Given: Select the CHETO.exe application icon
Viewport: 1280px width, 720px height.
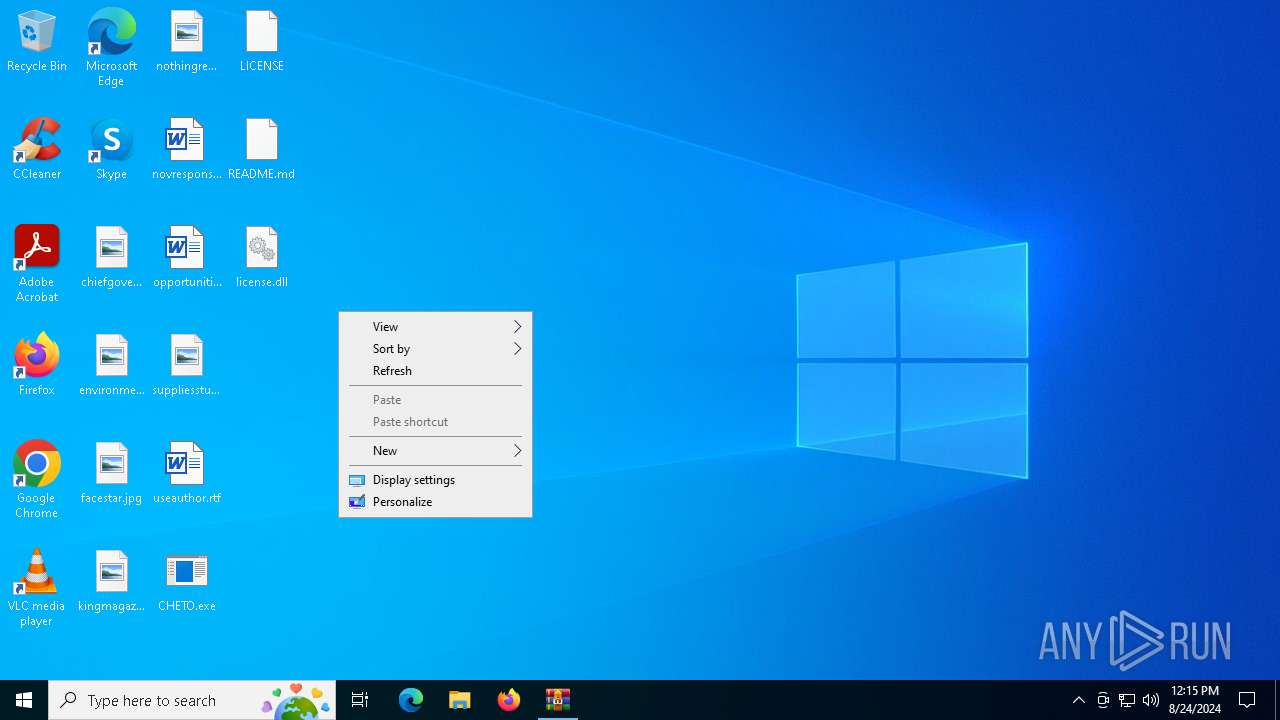Looking at the screenshot, I should [186, 582].
